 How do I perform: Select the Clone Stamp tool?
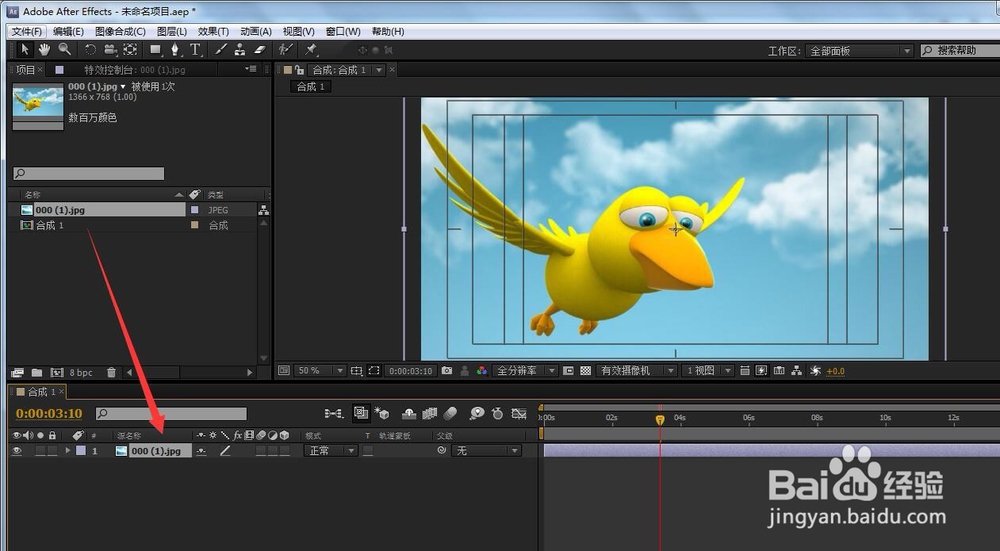tap(240, 49)
